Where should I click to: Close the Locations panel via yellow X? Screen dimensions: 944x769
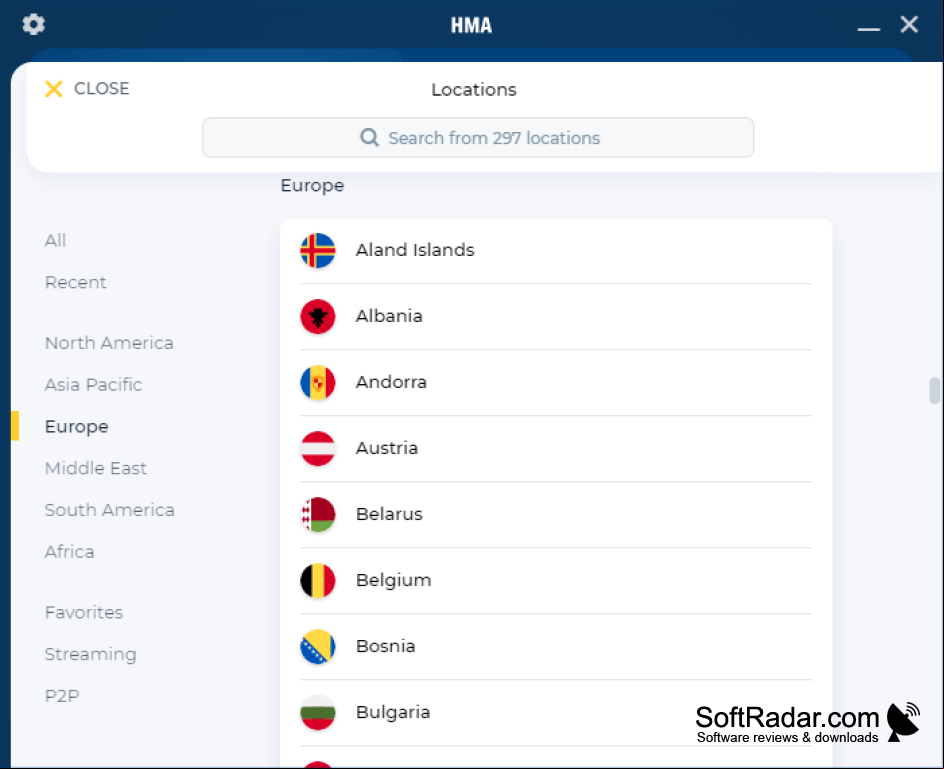(x=54, y=89)
